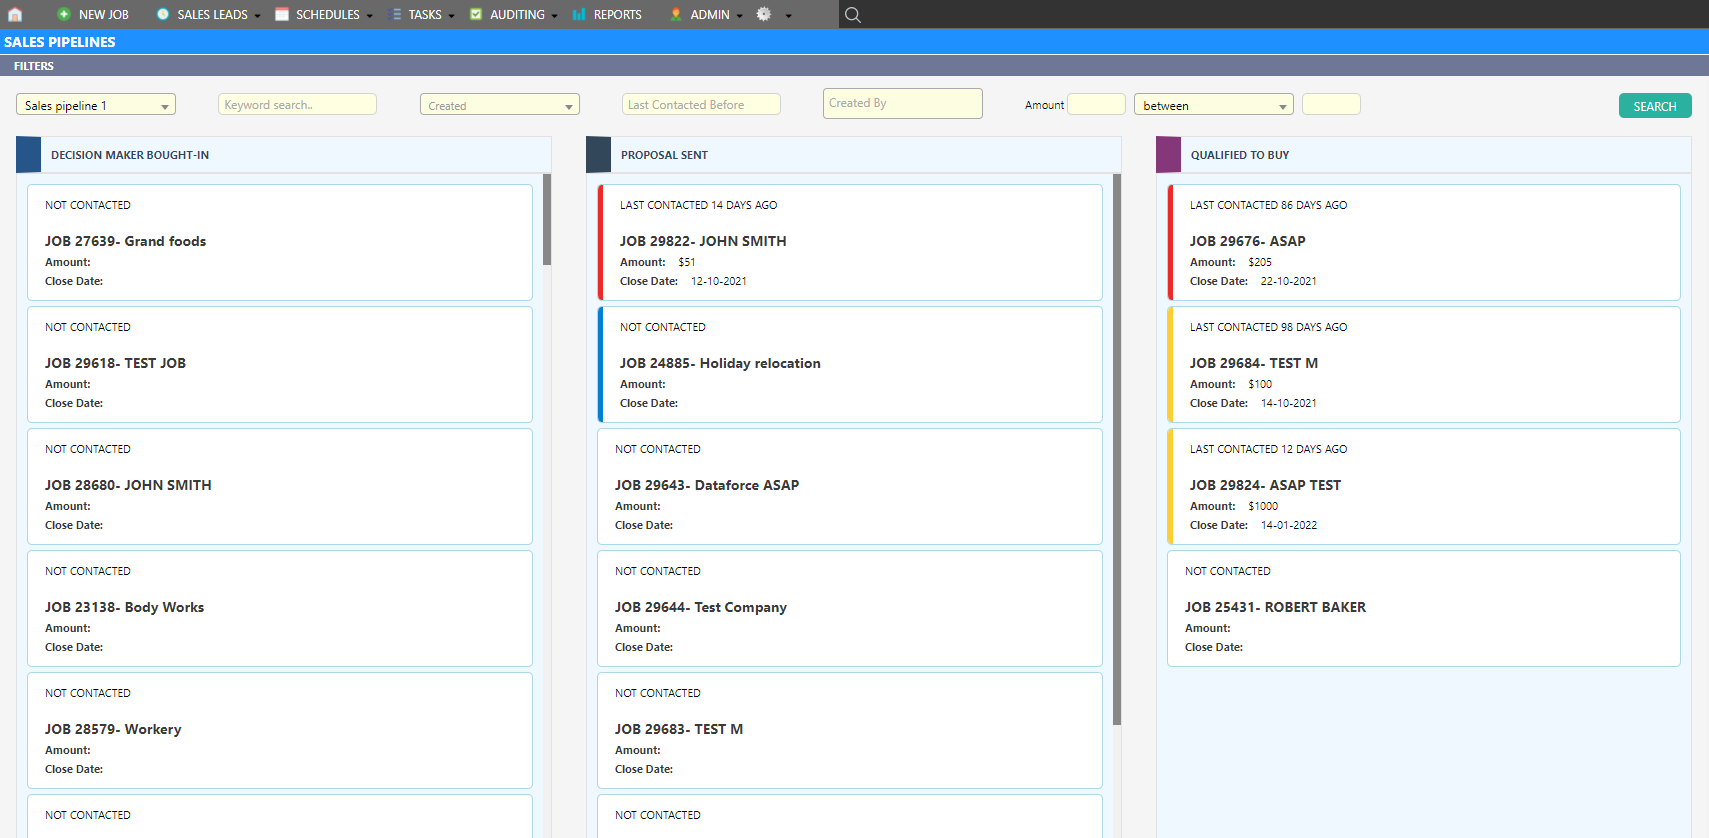Open the Admin menu
This screenshot has height=838, width=1709.
click(709, 14)
